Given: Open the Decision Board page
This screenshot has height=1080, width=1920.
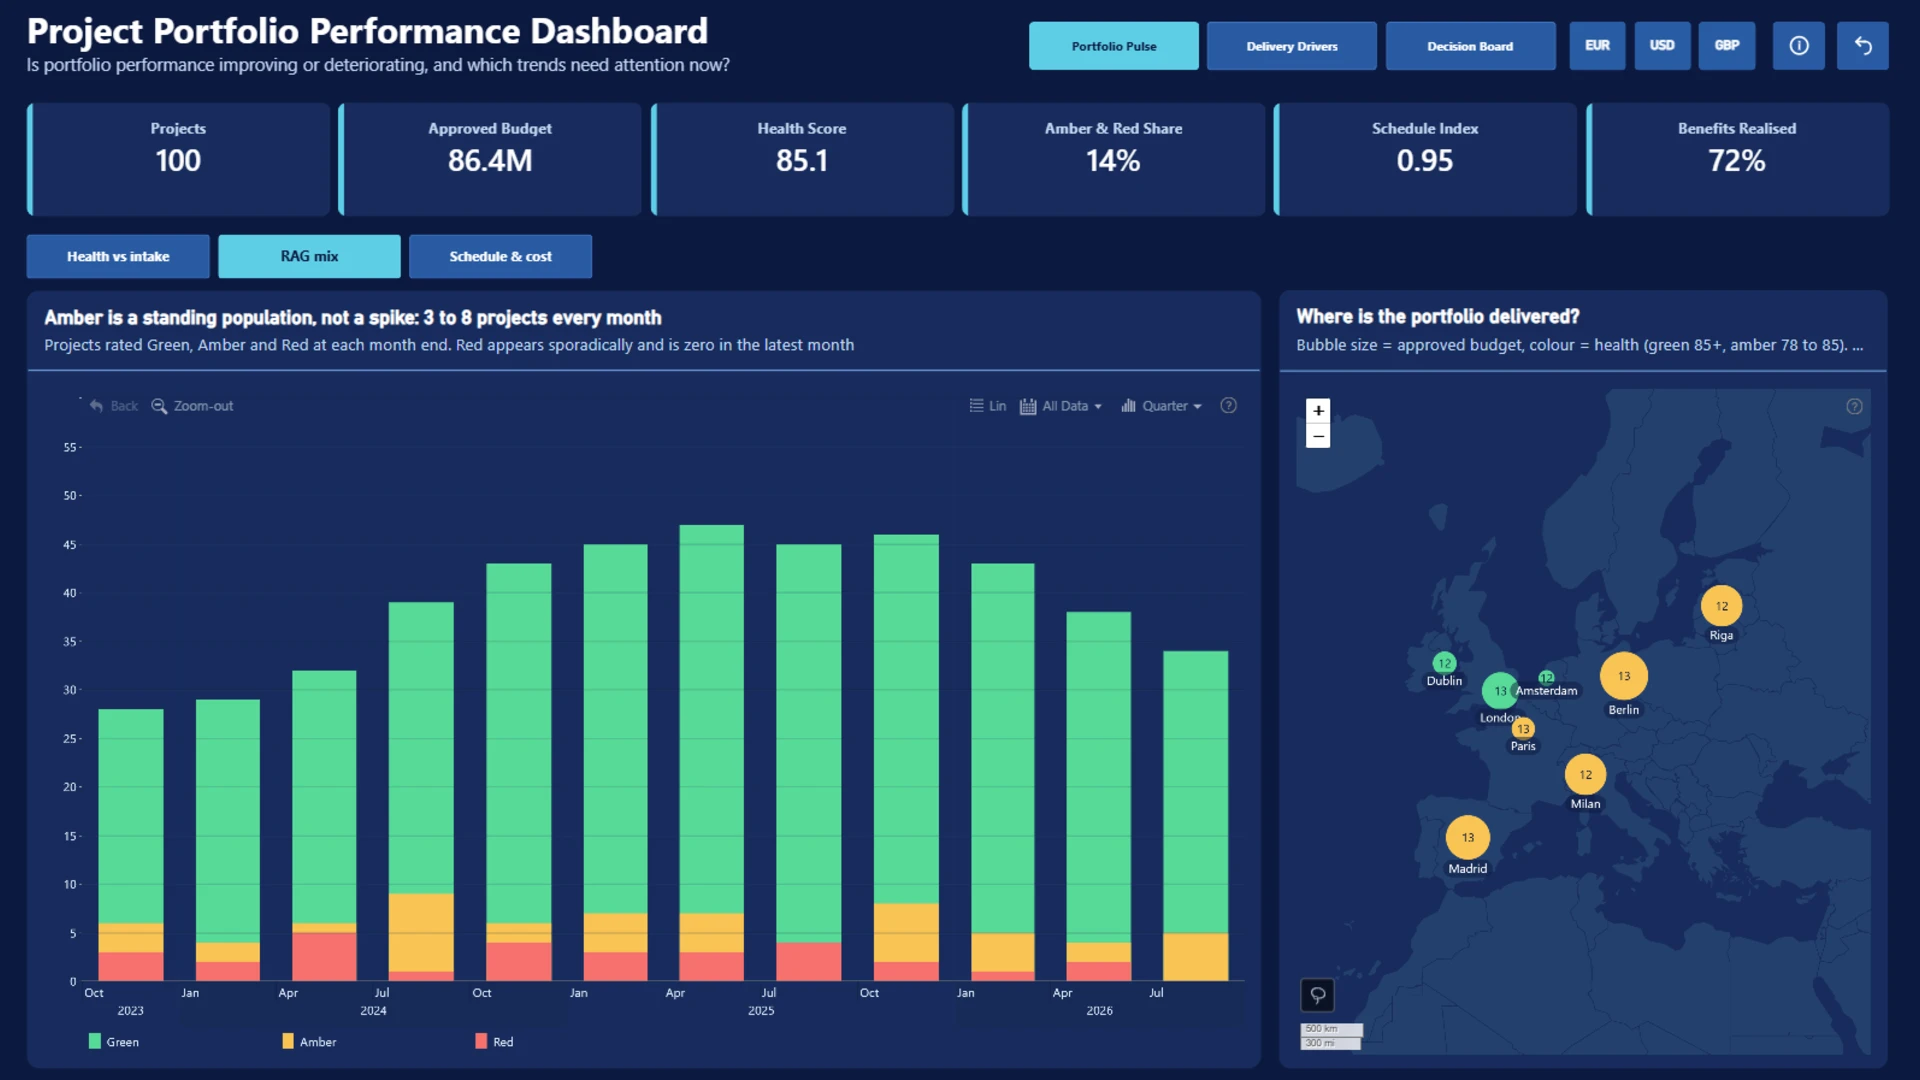Looking at the screenshot, I should [1470, 46].
